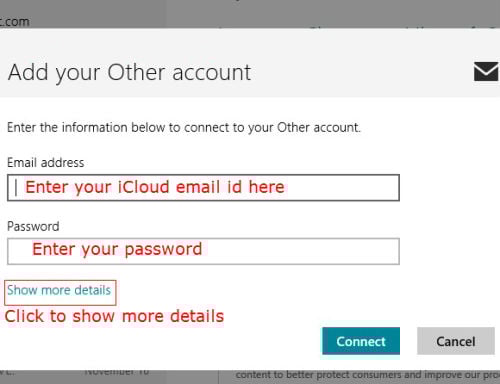The image size is (500, 384).
Task: Click the ".com" text behind the dialog
Action: pos(15,22)
